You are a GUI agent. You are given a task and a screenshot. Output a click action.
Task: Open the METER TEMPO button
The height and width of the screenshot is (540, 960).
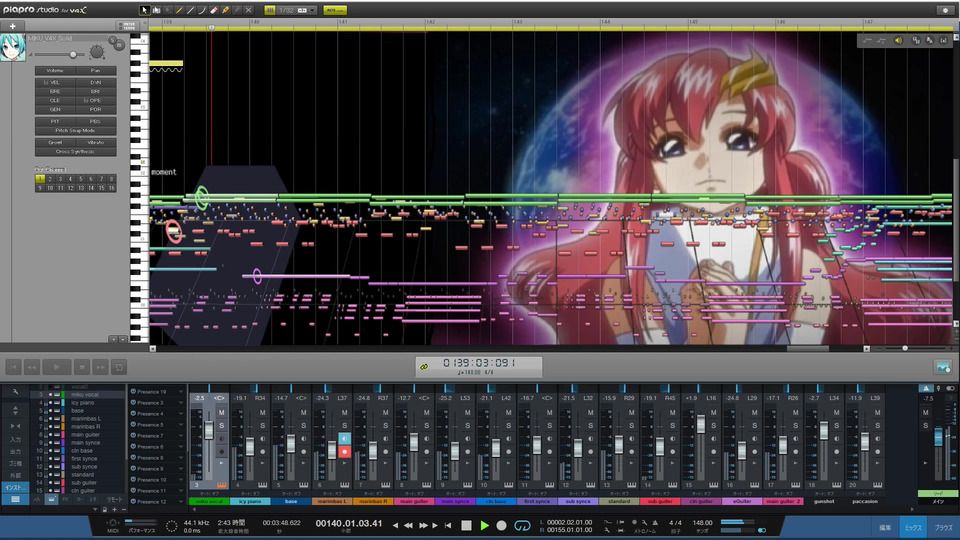[129, 26]
